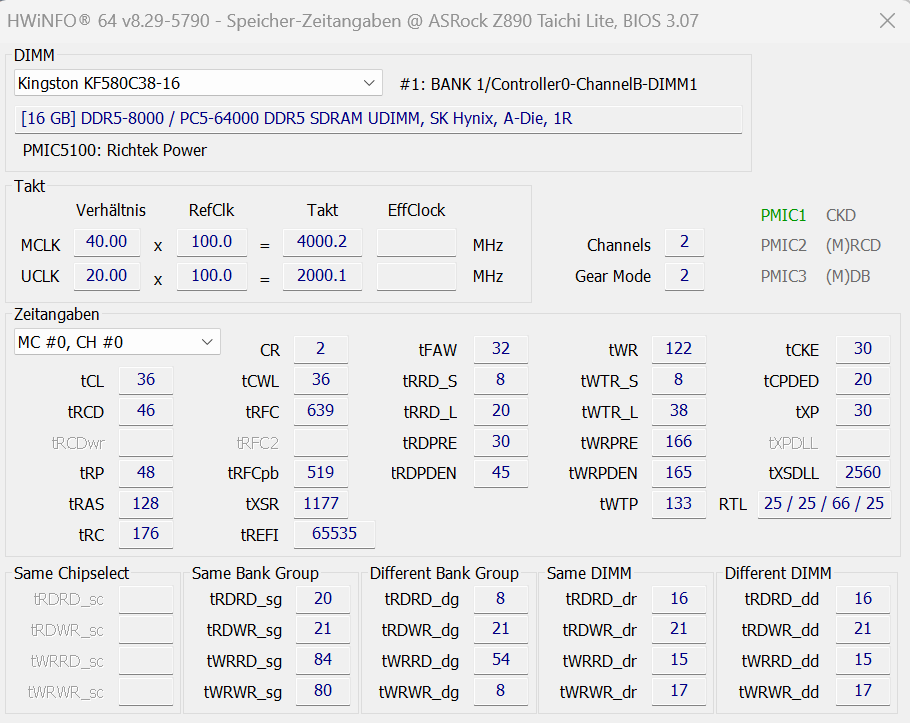This screenshot has width=910, height=723.
Task: Click the tRP value 48
Action: pyautogui.click(x=146, y=473)
